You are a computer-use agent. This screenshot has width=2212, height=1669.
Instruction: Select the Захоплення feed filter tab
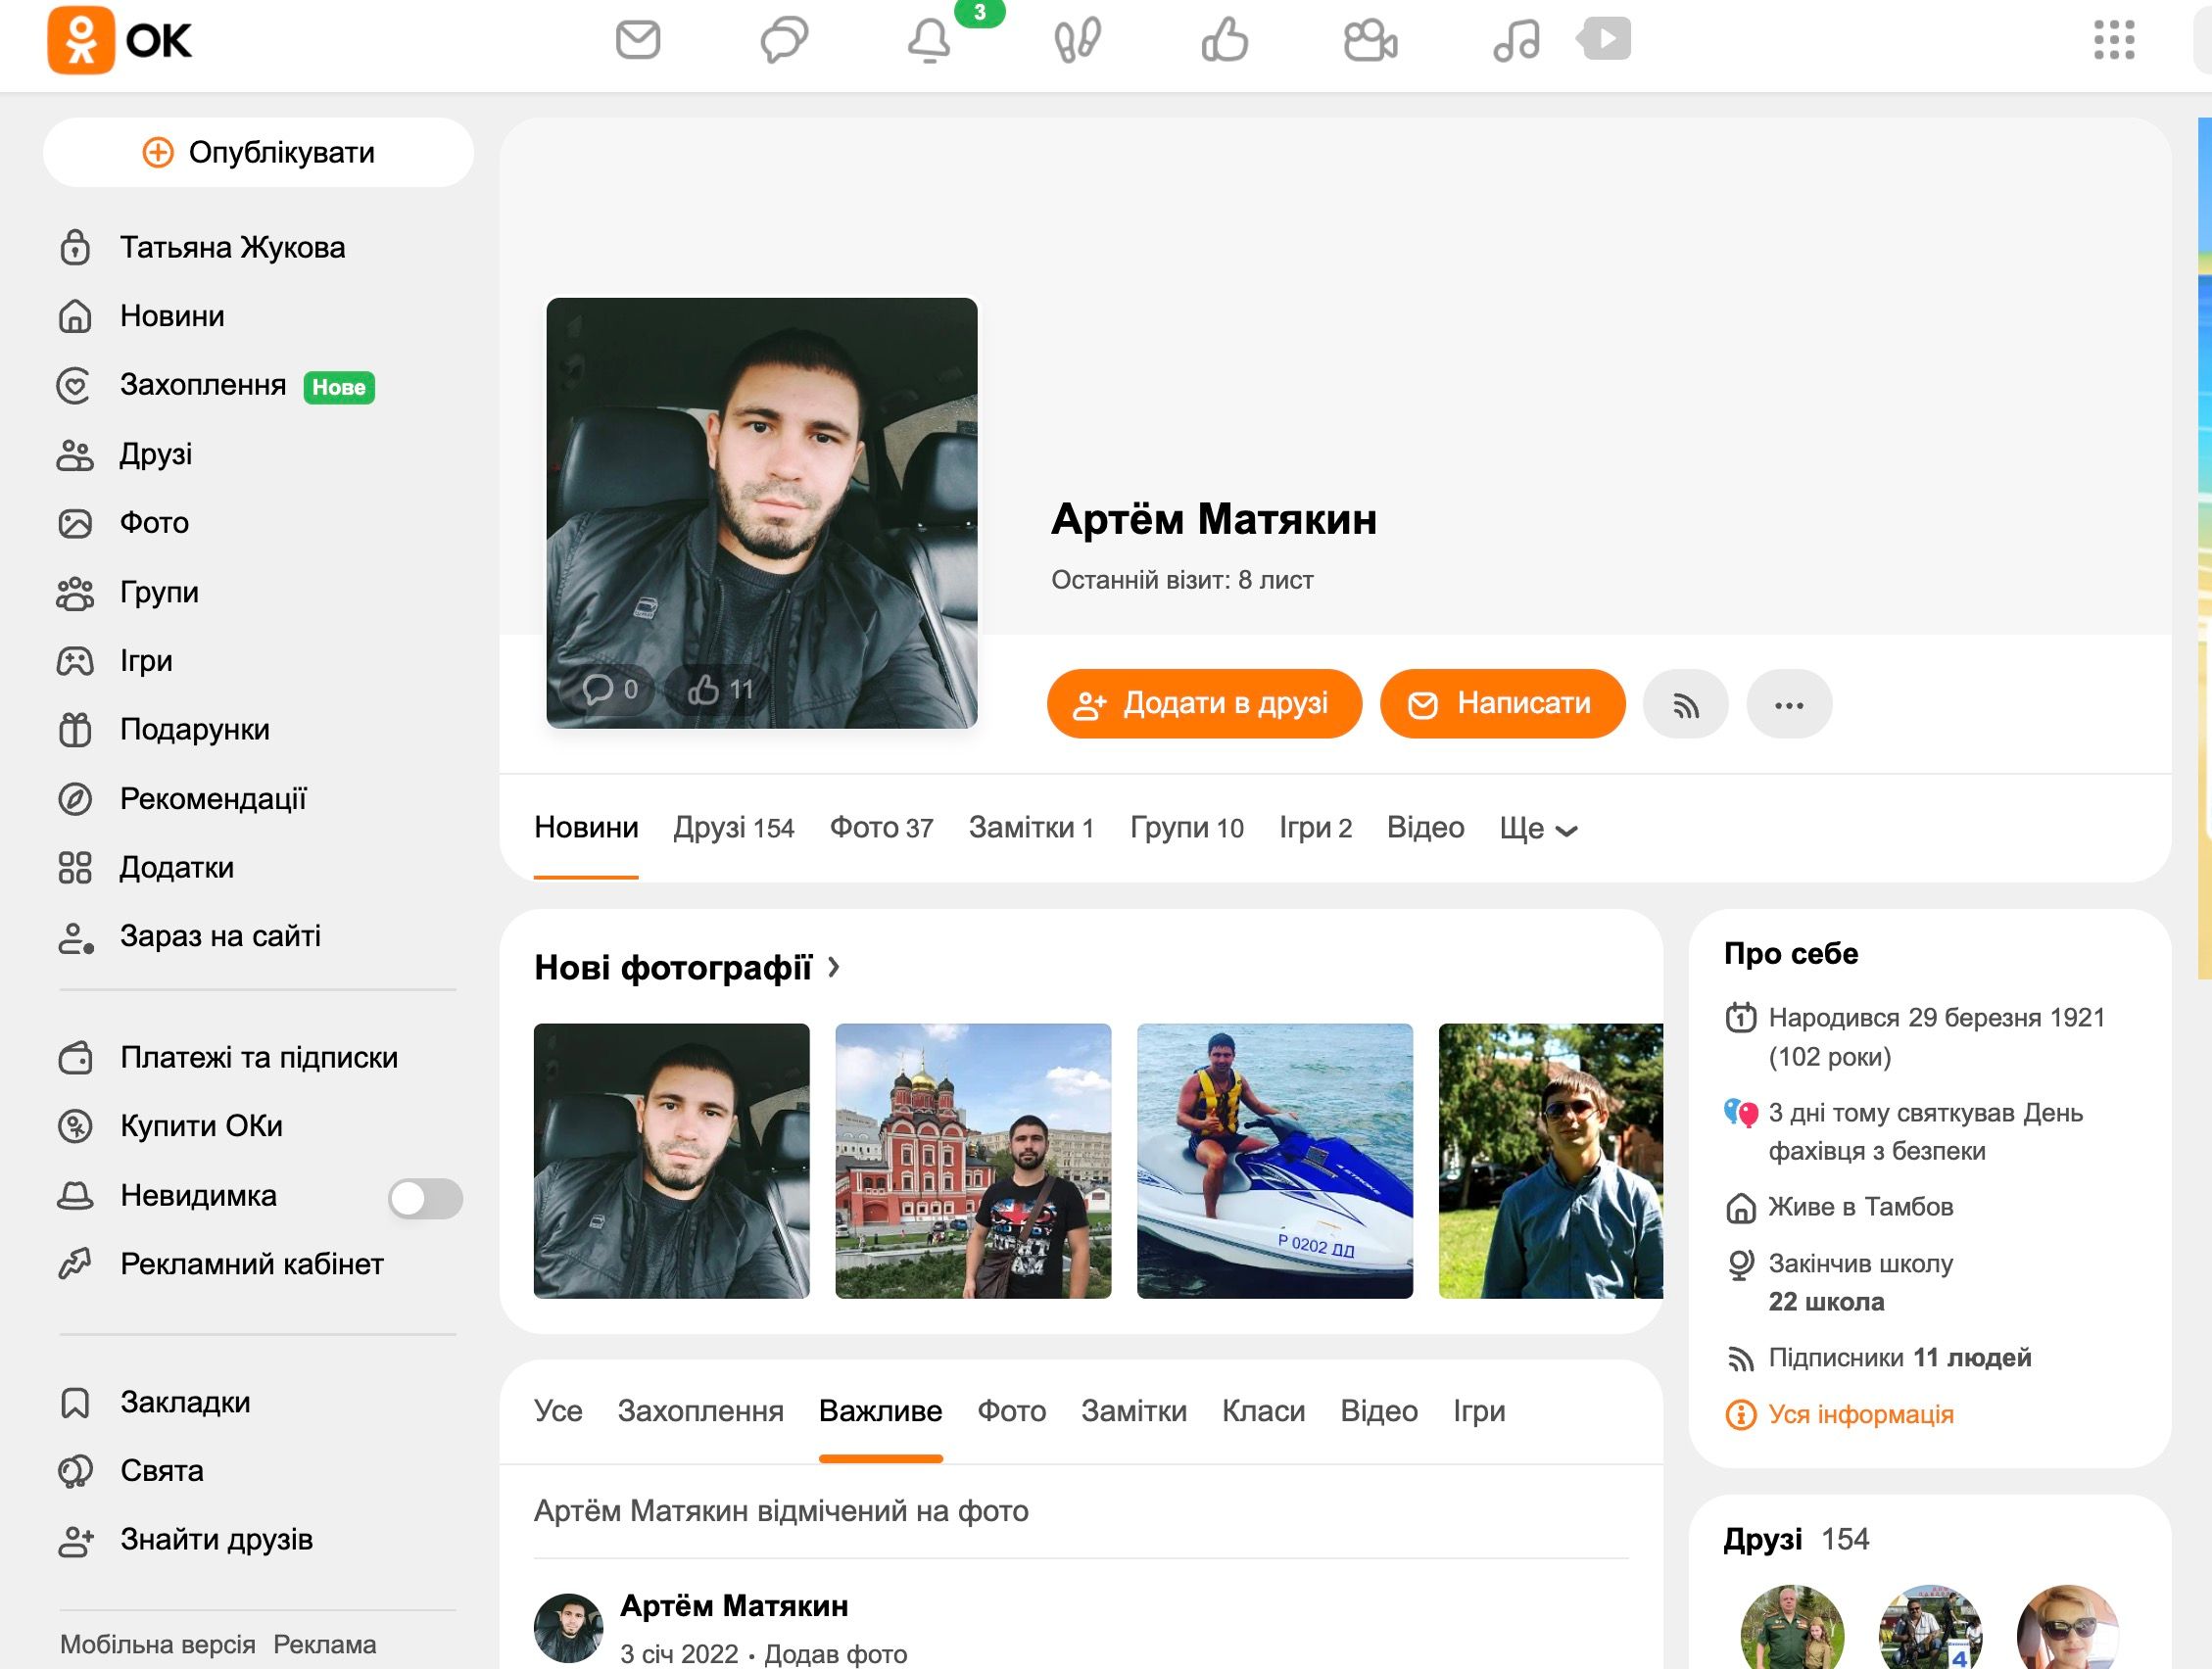point(700,1411)
